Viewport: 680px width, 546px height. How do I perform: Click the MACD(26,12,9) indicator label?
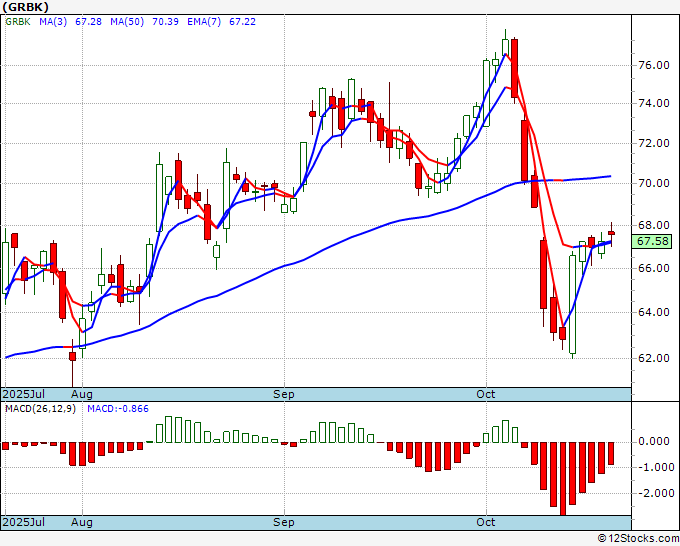40,409
